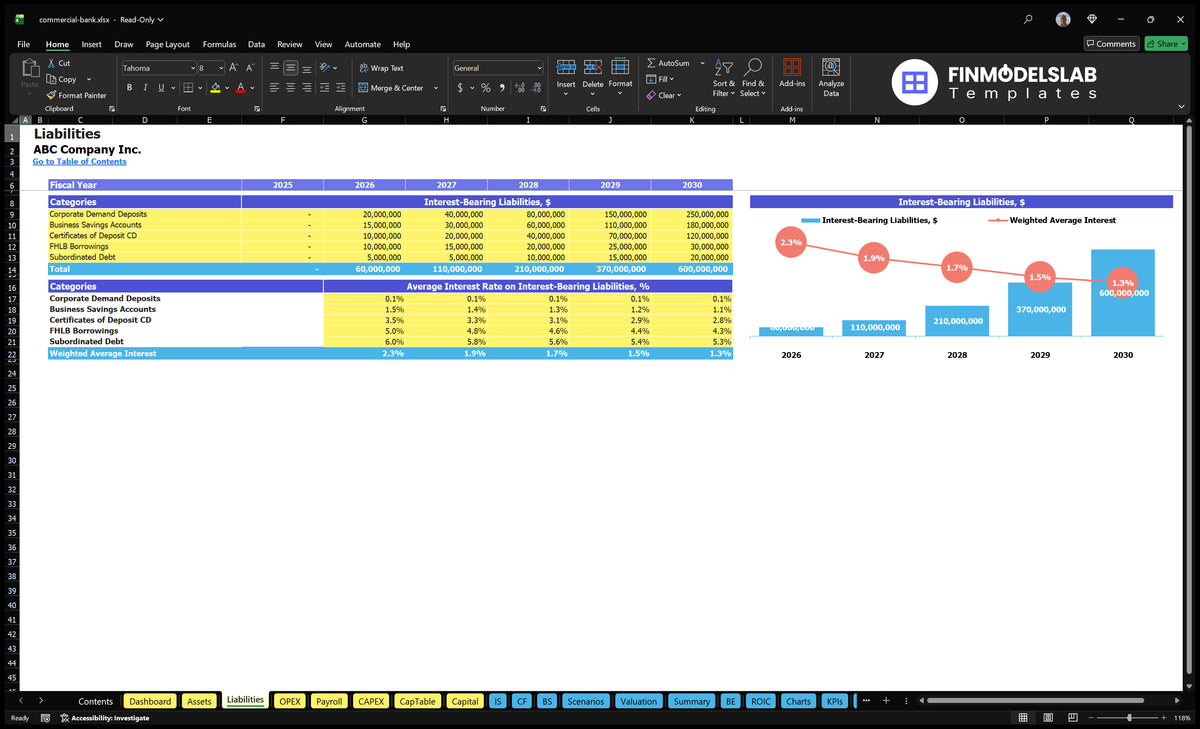Launch Analyze Data
This screenshot has height=729, width=1200.
pos(831,76)
